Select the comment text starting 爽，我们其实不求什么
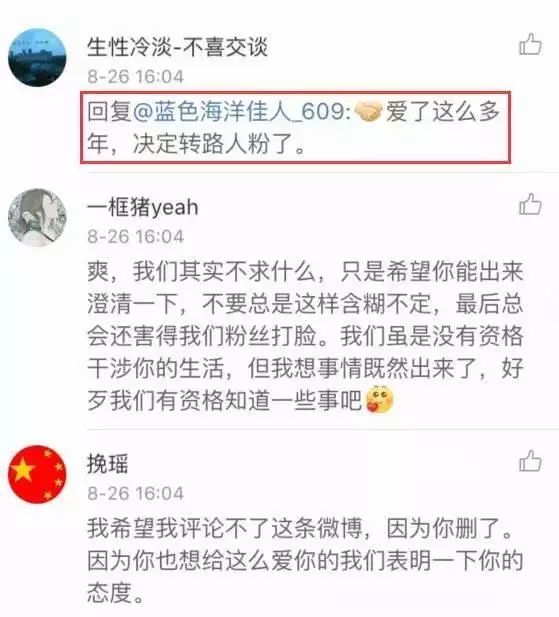The width and height of the screenshot is (559, 617). [305, 336]
